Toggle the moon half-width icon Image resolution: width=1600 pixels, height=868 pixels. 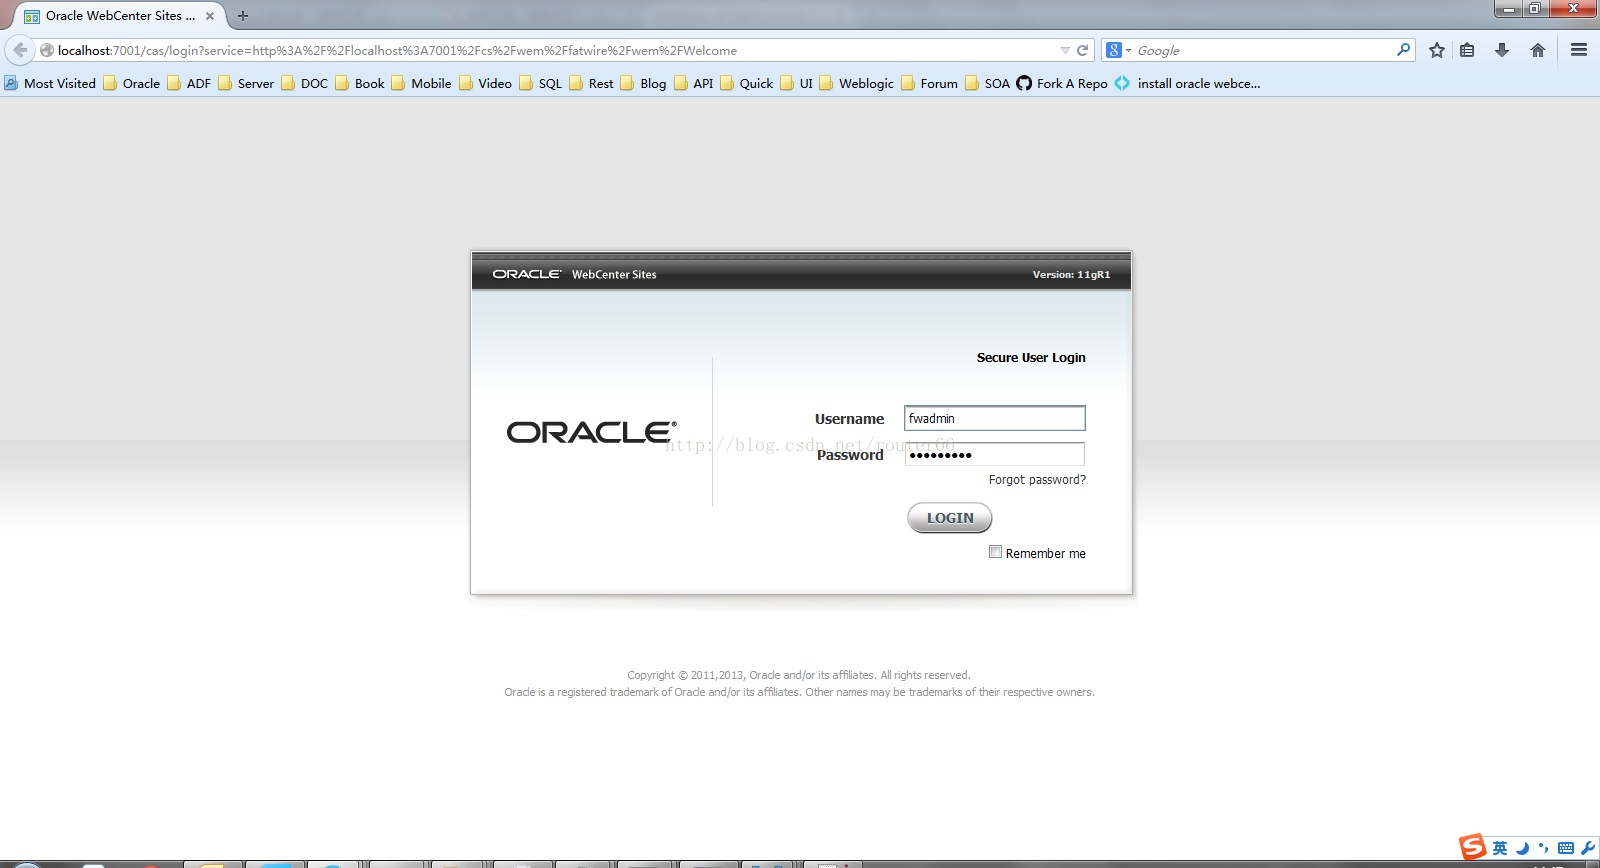1522,848
